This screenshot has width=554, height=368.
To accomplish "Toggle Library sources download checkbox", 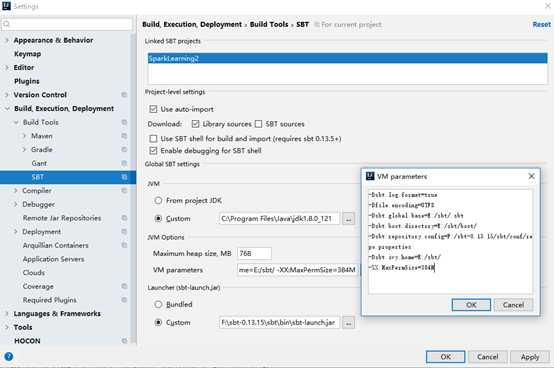I will 195,124.
